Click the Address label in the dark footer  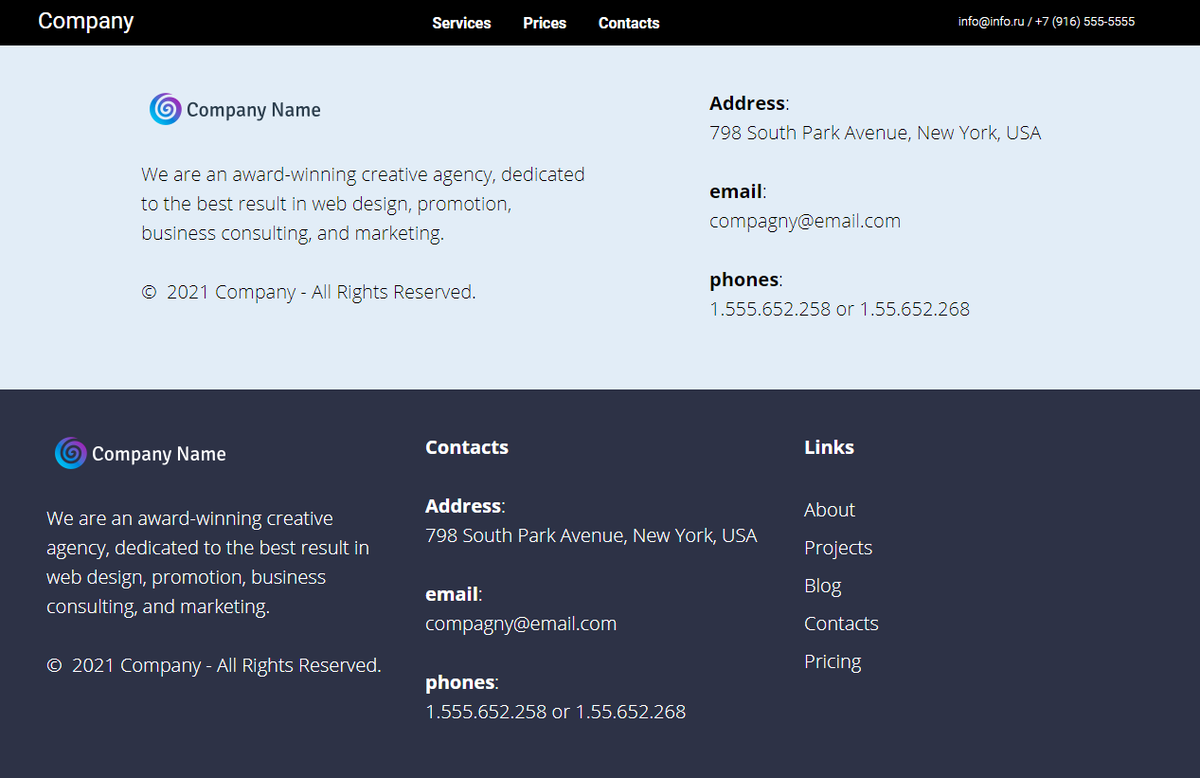(x=463, y=506)
